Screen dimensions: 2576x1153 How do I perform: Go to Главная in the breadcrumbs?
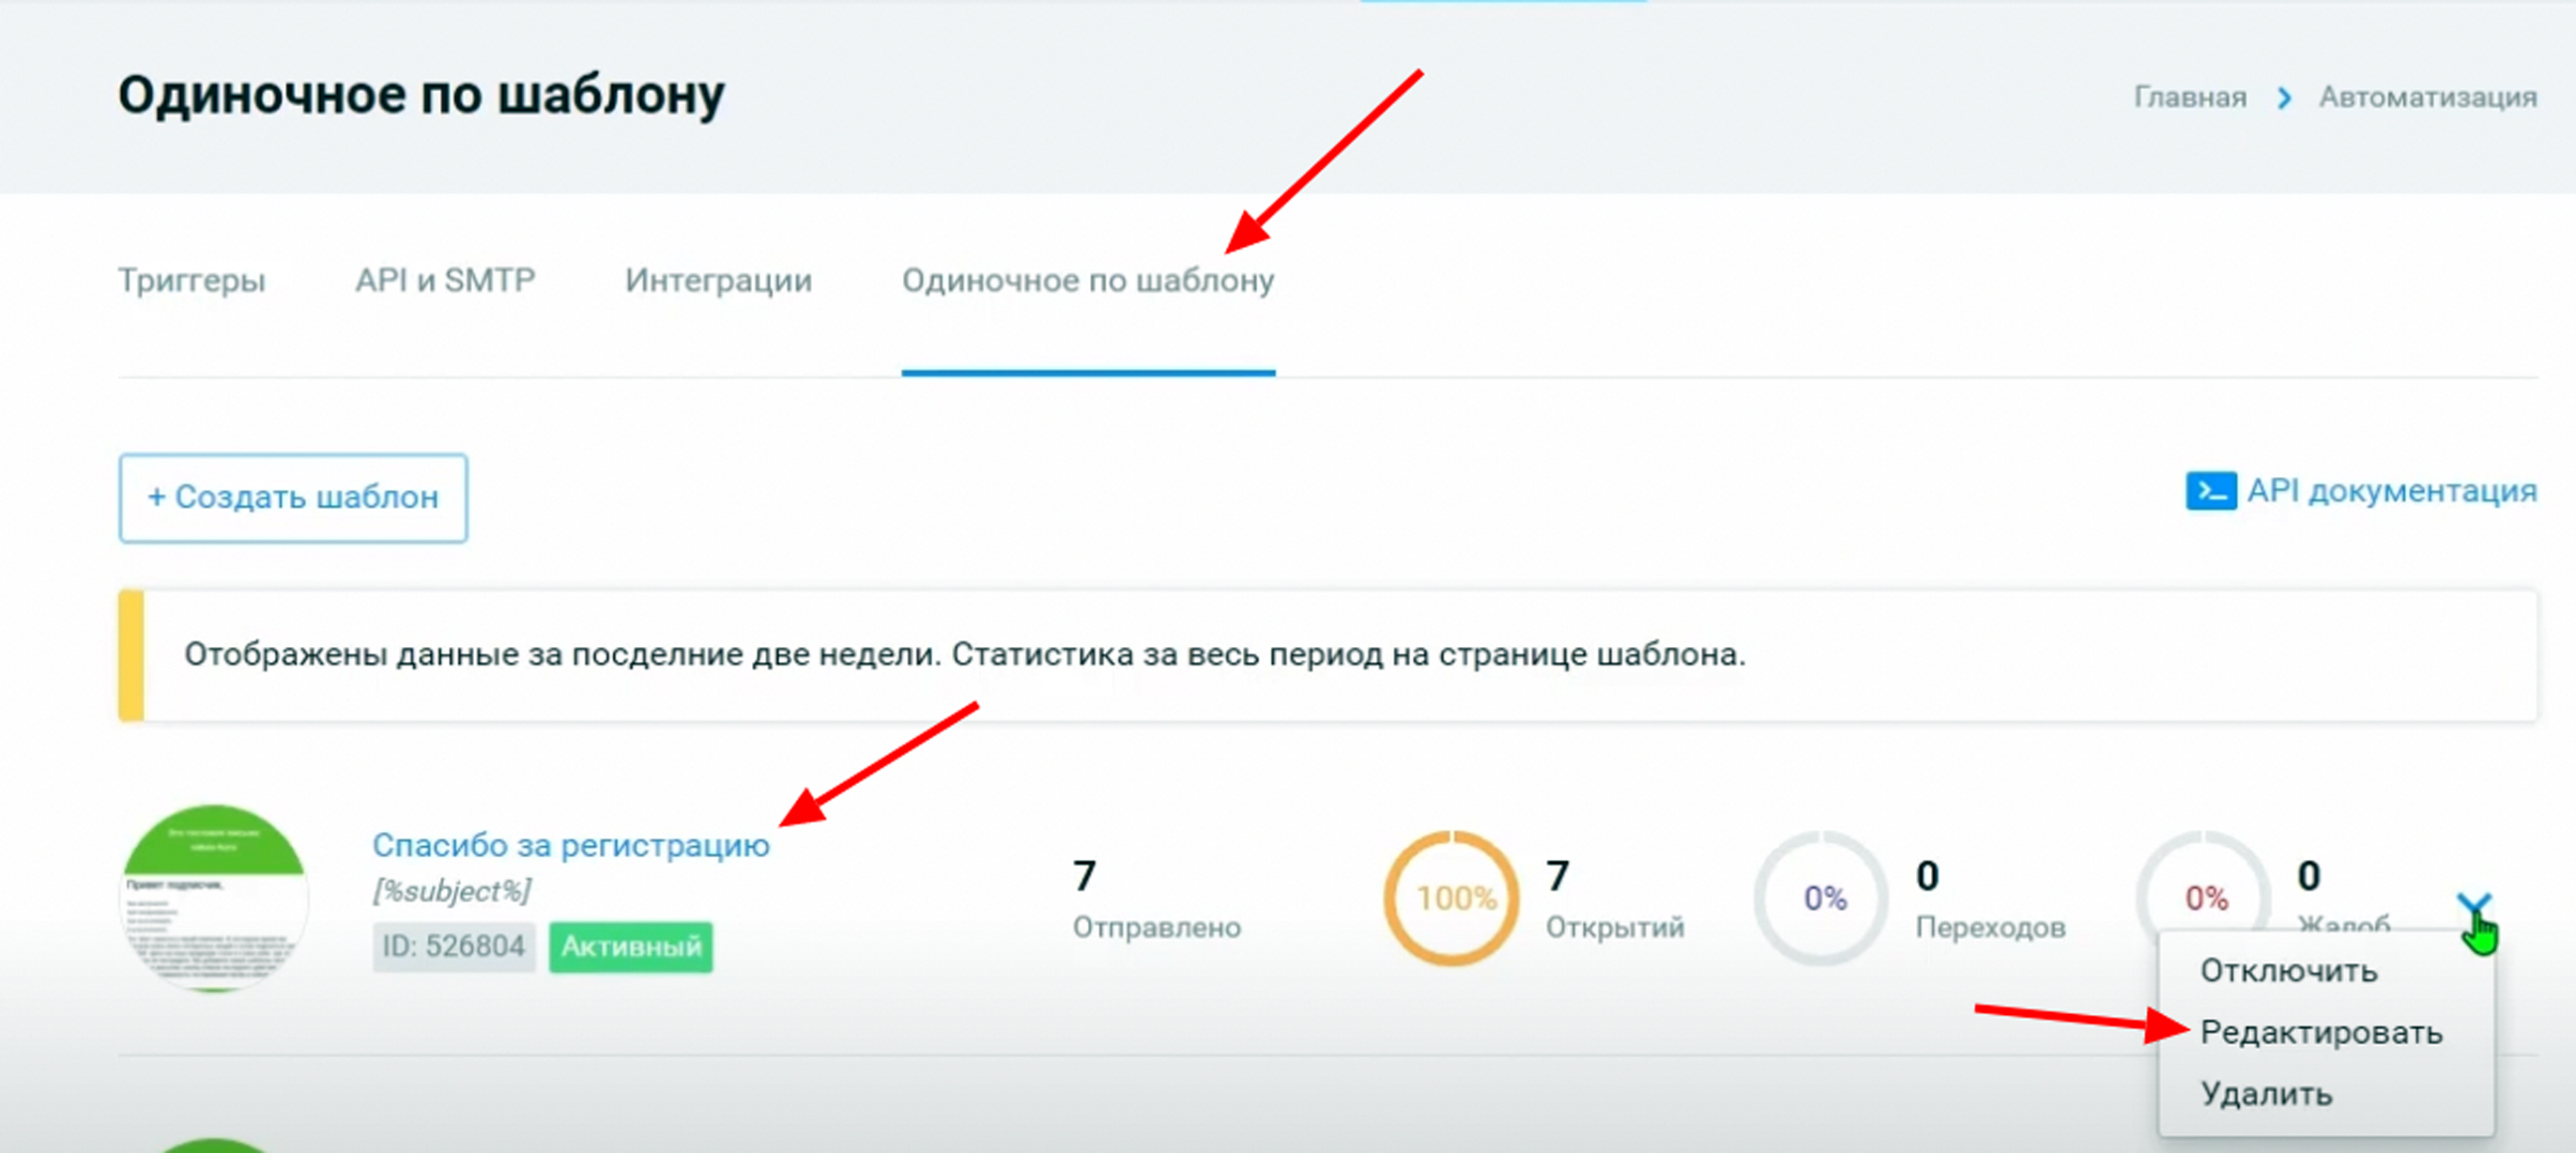click(x=2190, y=98)
